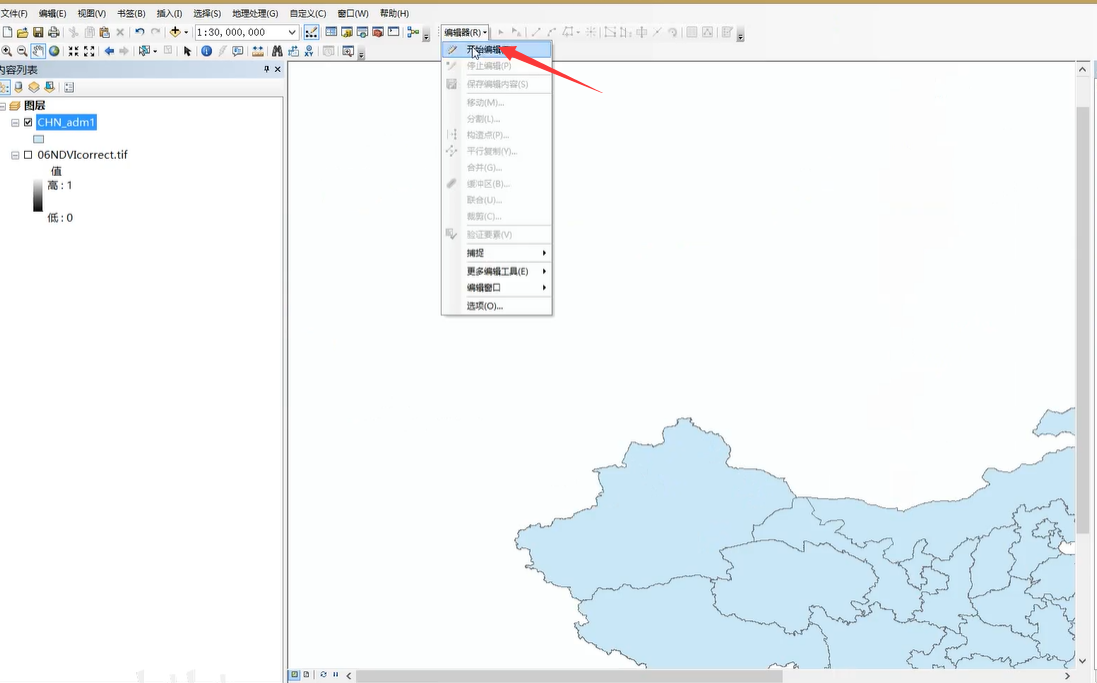Switch to Layout View button
This screenshot has height=683, width=1097.
click(306, 675)
